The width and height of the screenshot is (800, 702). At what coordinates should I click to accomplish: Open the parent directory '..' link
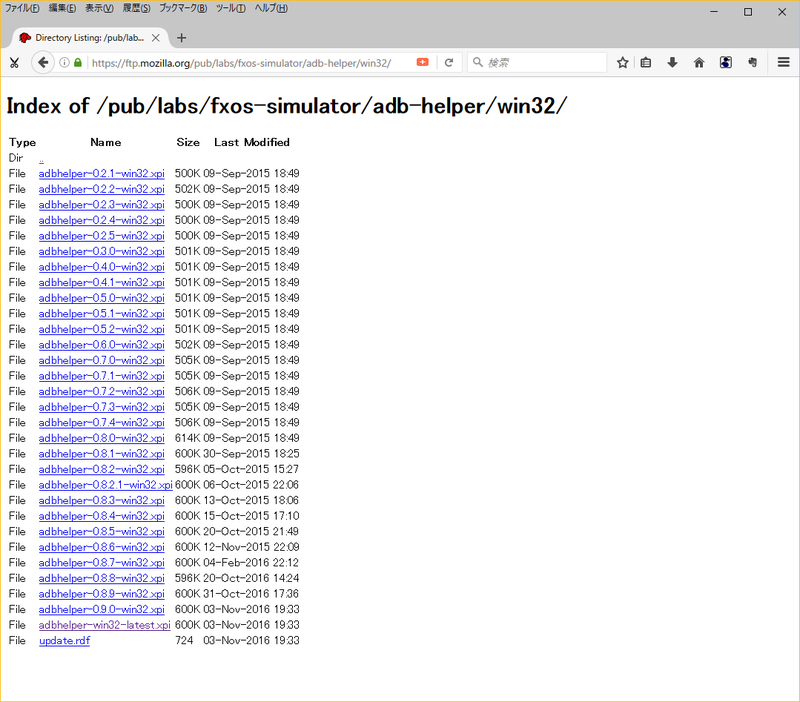(41, 160)
